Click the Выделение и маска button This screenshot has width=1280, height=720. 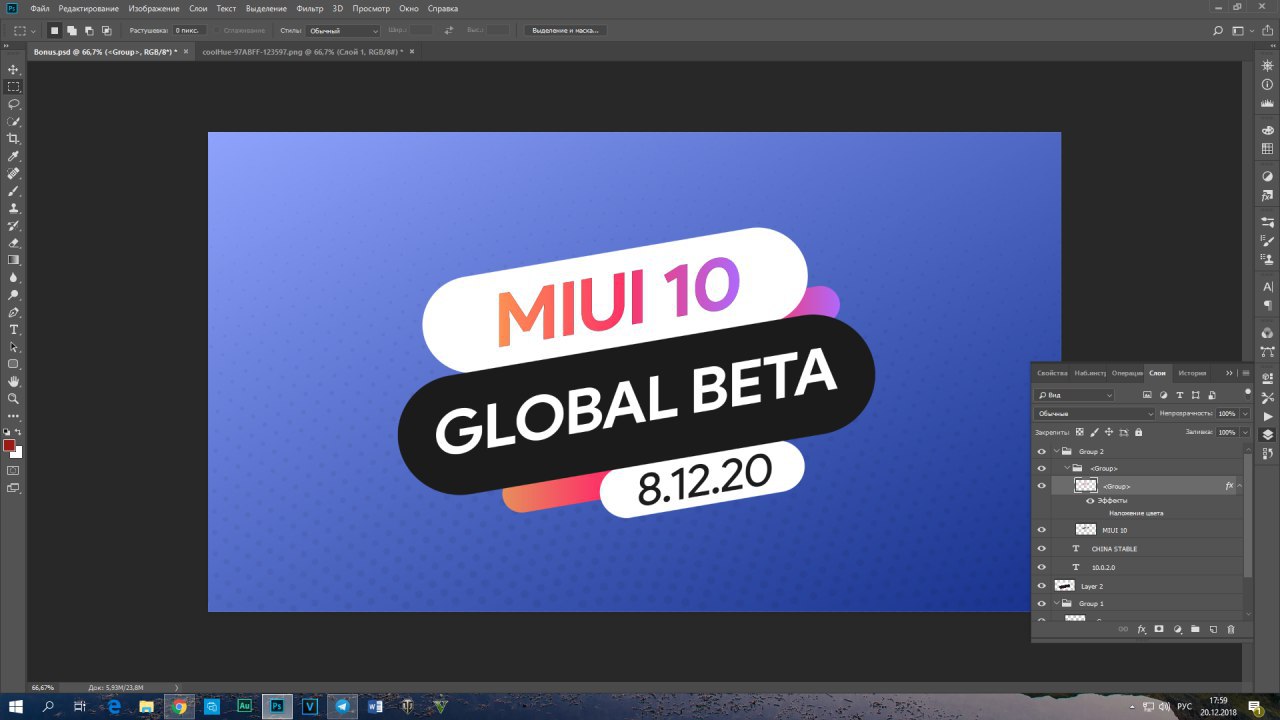(x=566, y=31)
